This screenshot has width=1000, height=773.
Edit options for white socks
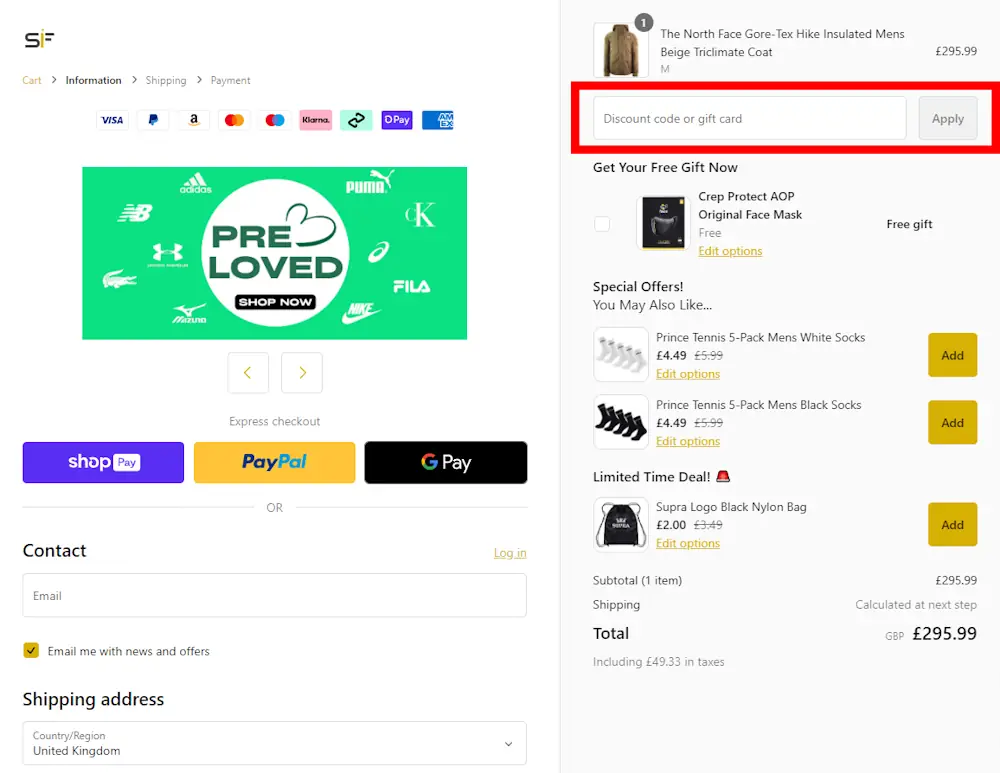(688, 374)
